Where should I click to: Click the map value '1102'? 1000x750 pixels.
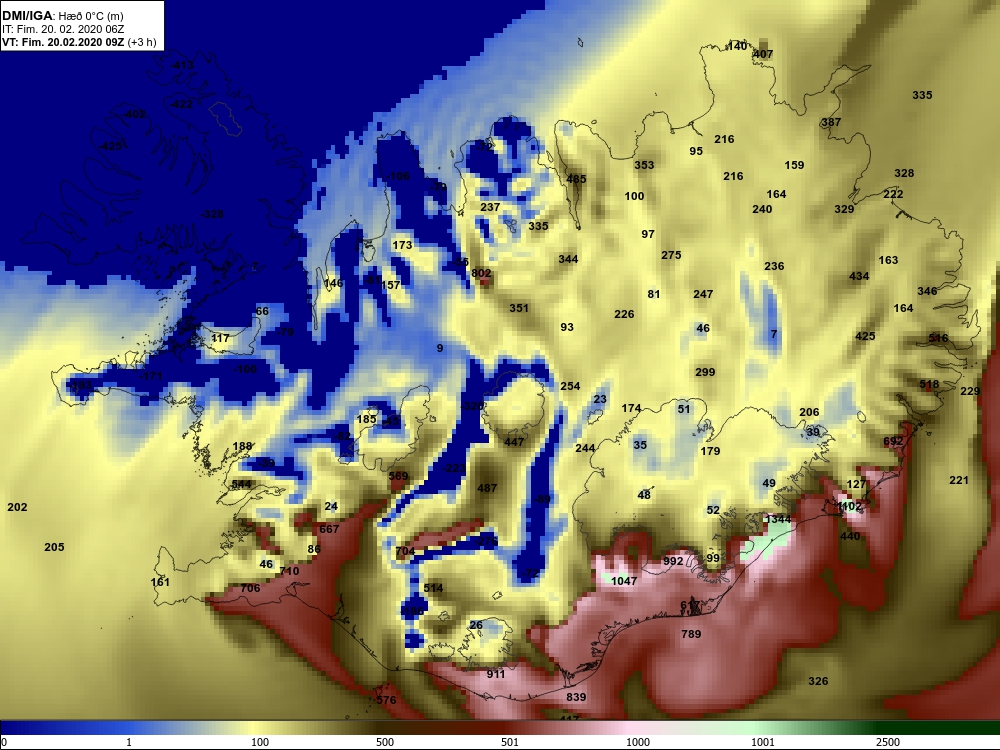point(850,507)
